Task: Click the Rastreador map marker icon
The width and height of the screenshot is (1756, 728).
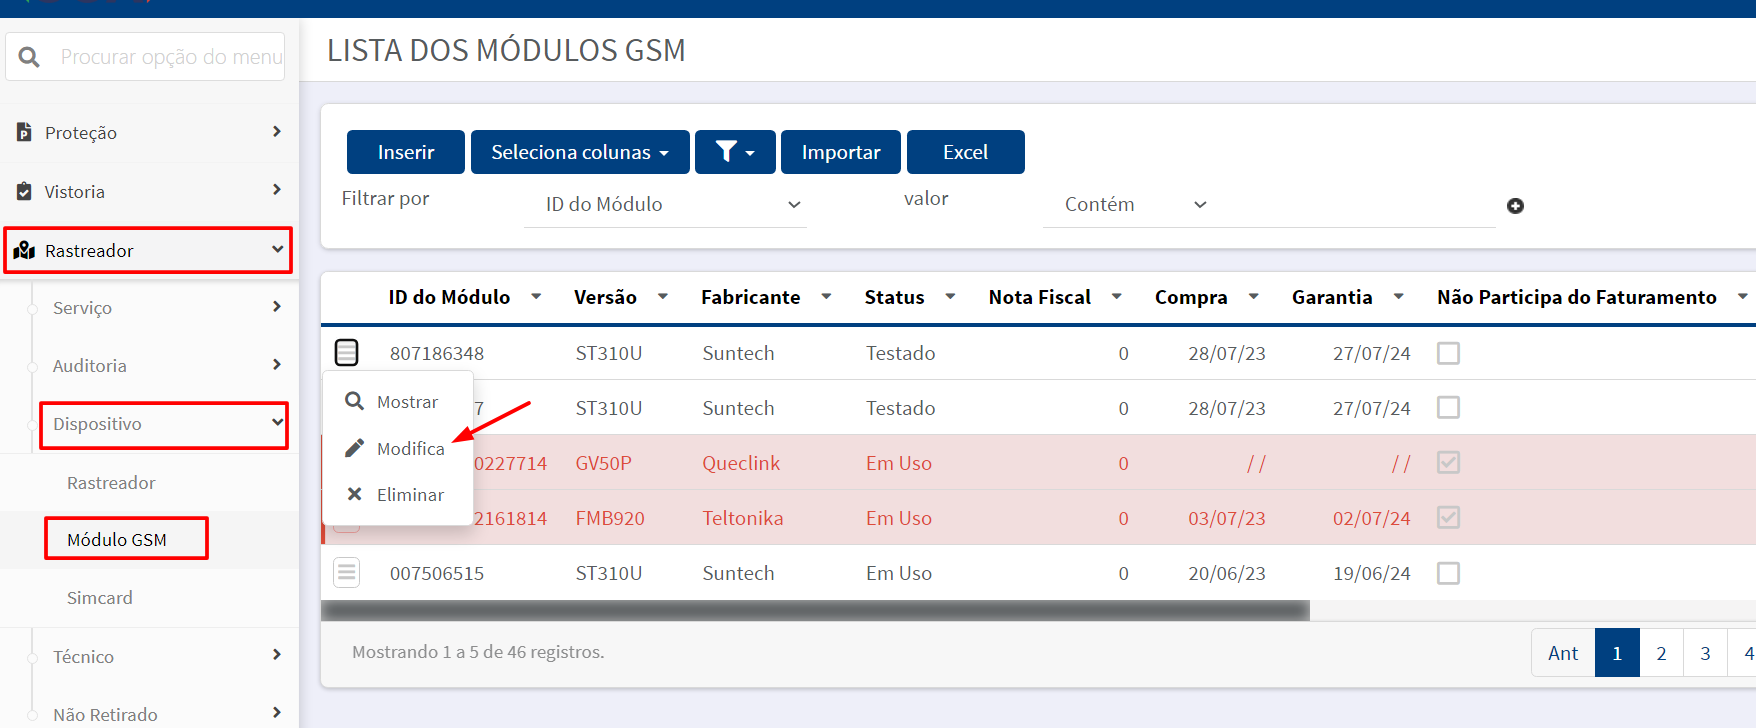Action: point(24,250)
